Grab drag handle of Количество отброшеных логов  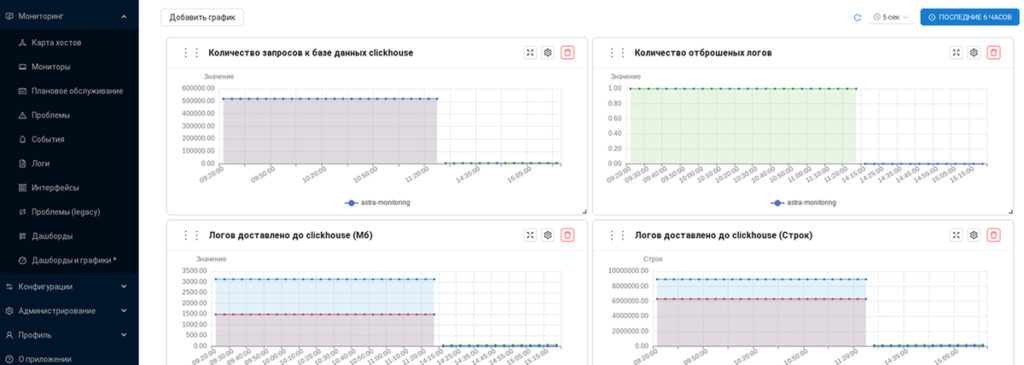617,53
